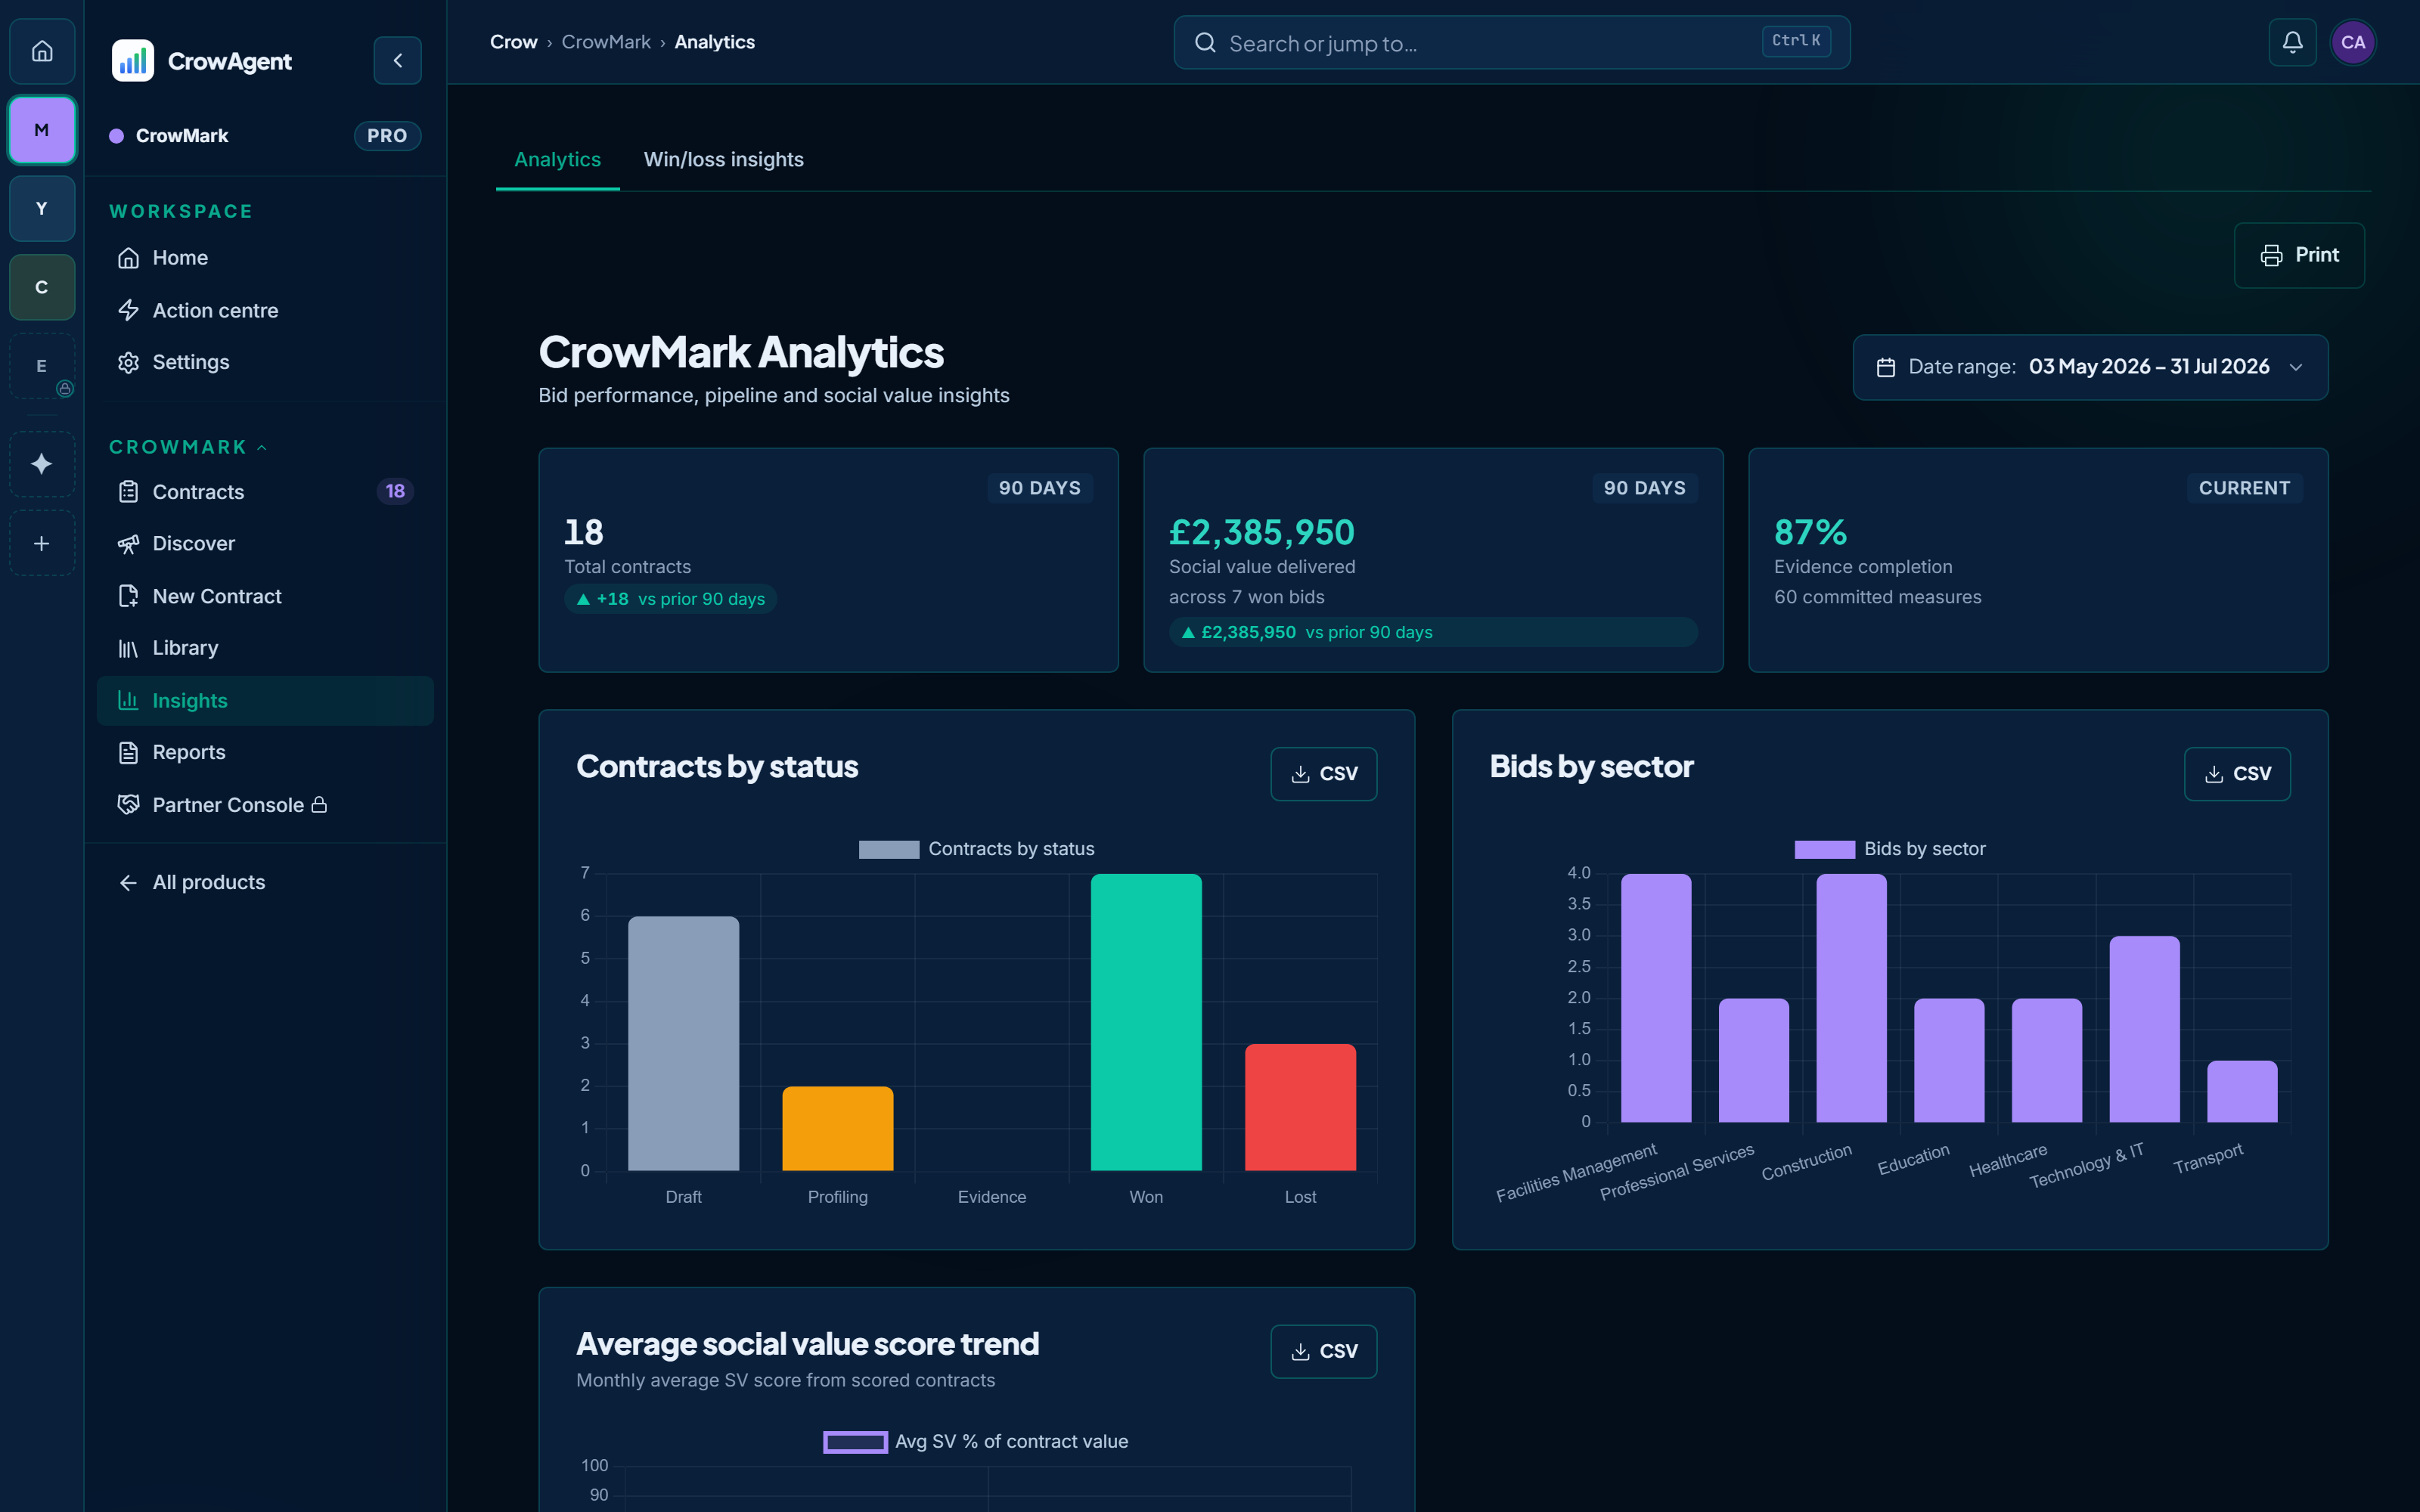The image size is (2420, 1512).
Task: Click the CrowAgent logo icon
Action: coord(133,61)
